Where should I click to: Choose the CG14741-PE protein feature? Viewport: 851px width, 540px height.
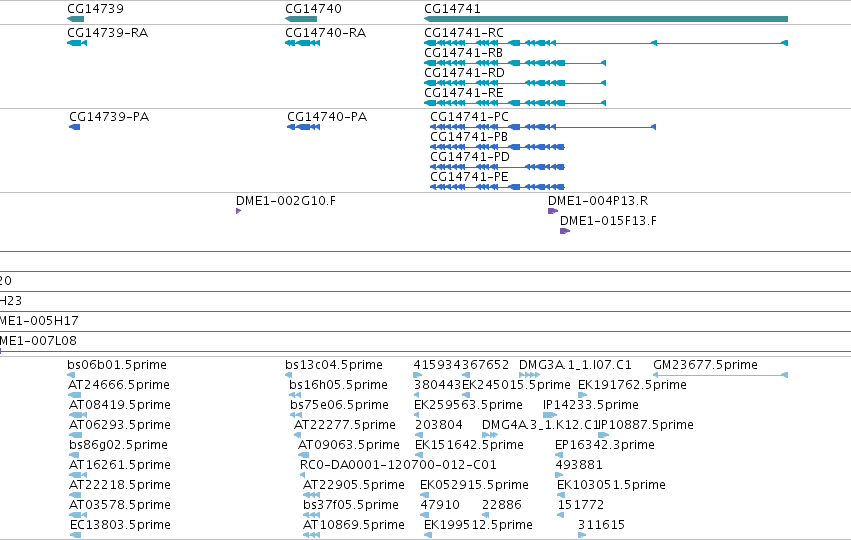coord(469,177)
